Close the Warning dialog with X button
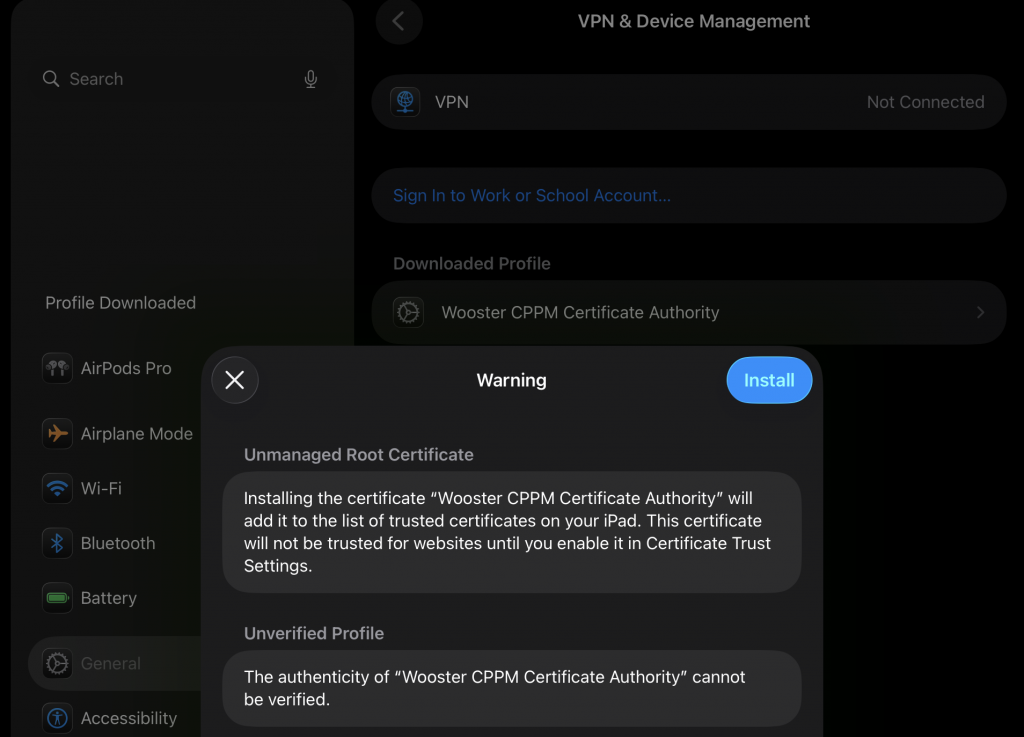 tap(235, 380)
